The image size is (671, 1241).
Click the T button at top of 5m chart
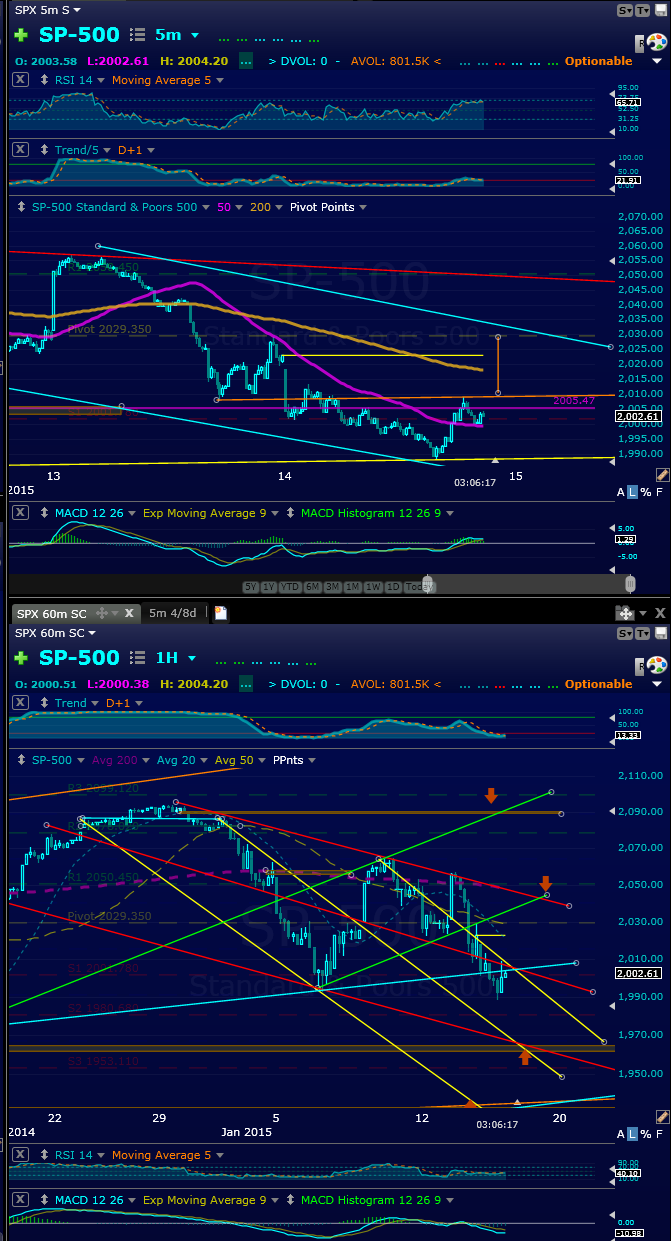[x=643, y=10]
